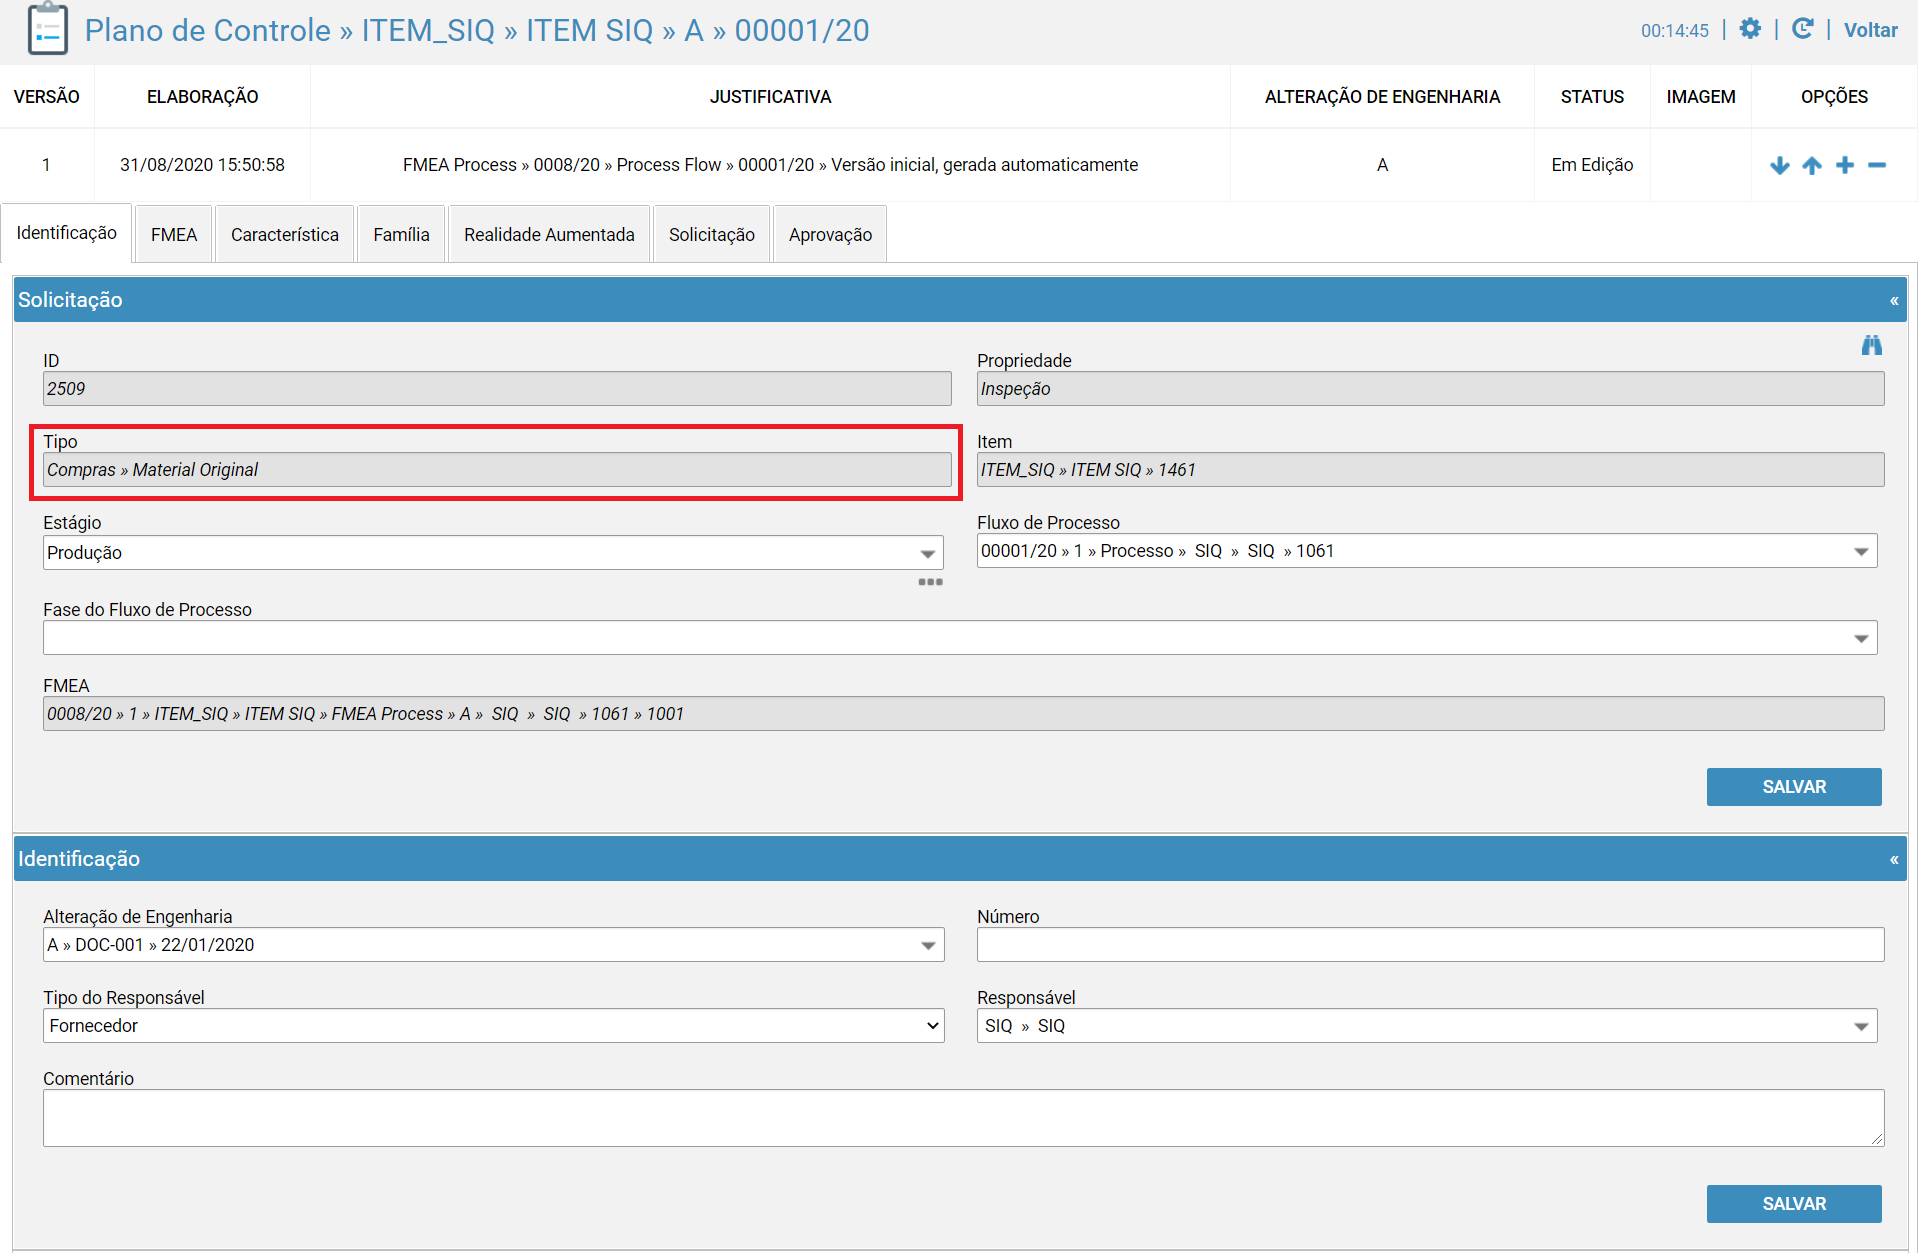Open the Alteração de Engenharia dropdown
Image resolution: width=1920 pixels, height=1253 pixels.
pos(493,945)
